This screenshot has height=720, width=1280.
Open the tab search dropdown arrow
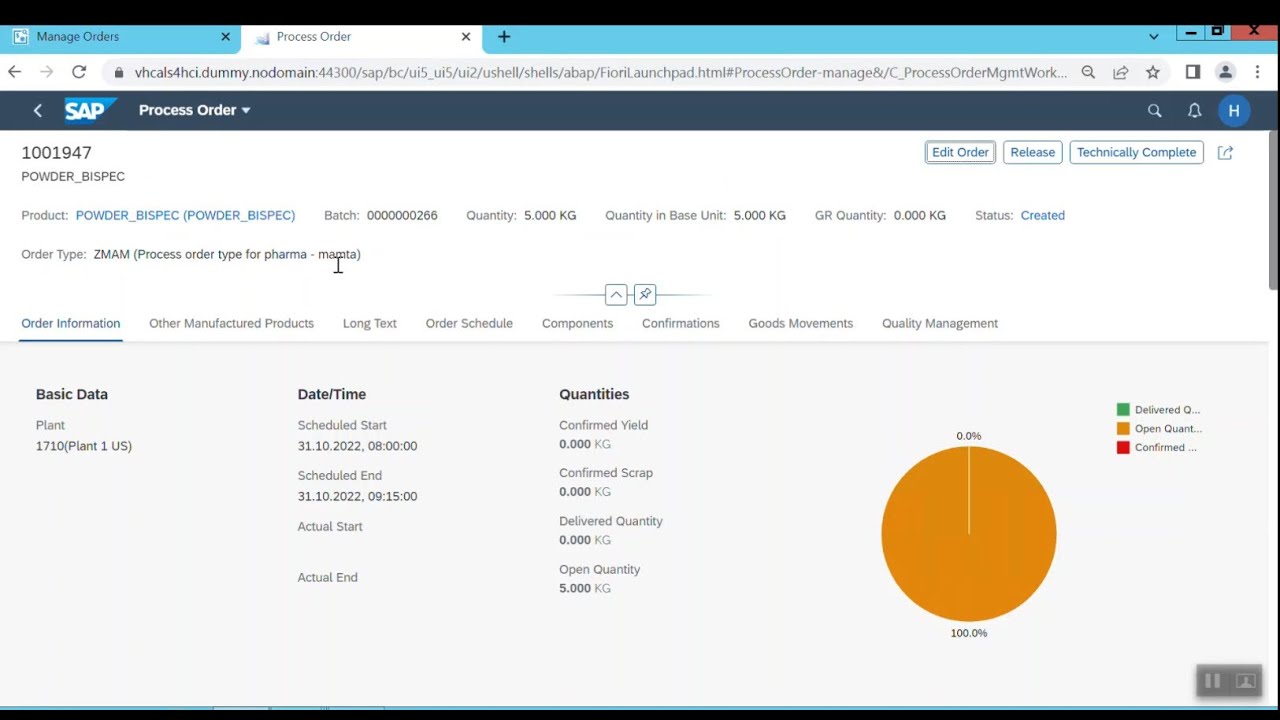click(1154, 37)
